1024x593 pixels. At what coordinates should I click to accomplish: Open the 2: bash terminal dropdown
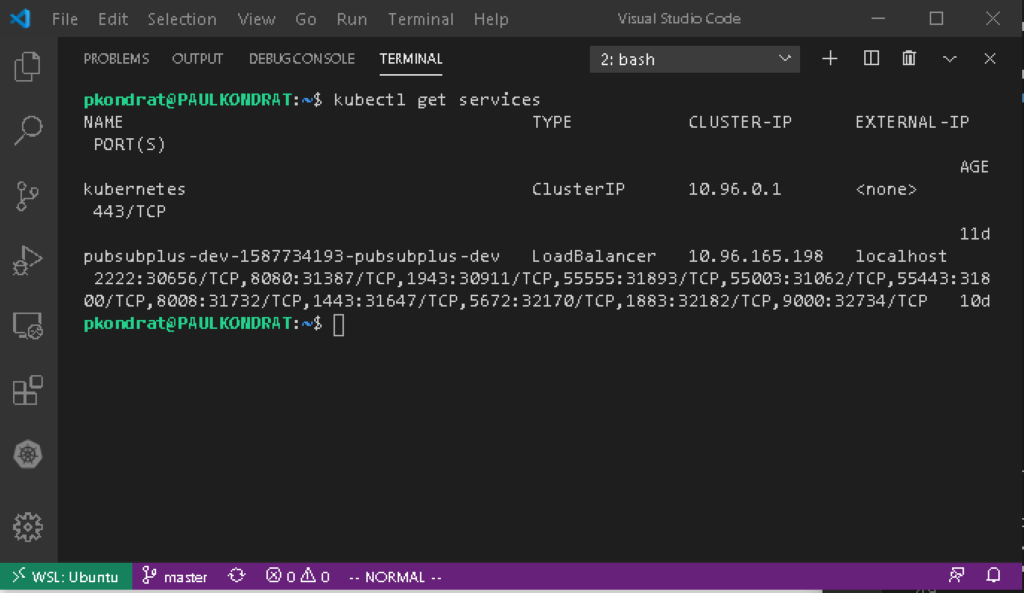point(694,58)
